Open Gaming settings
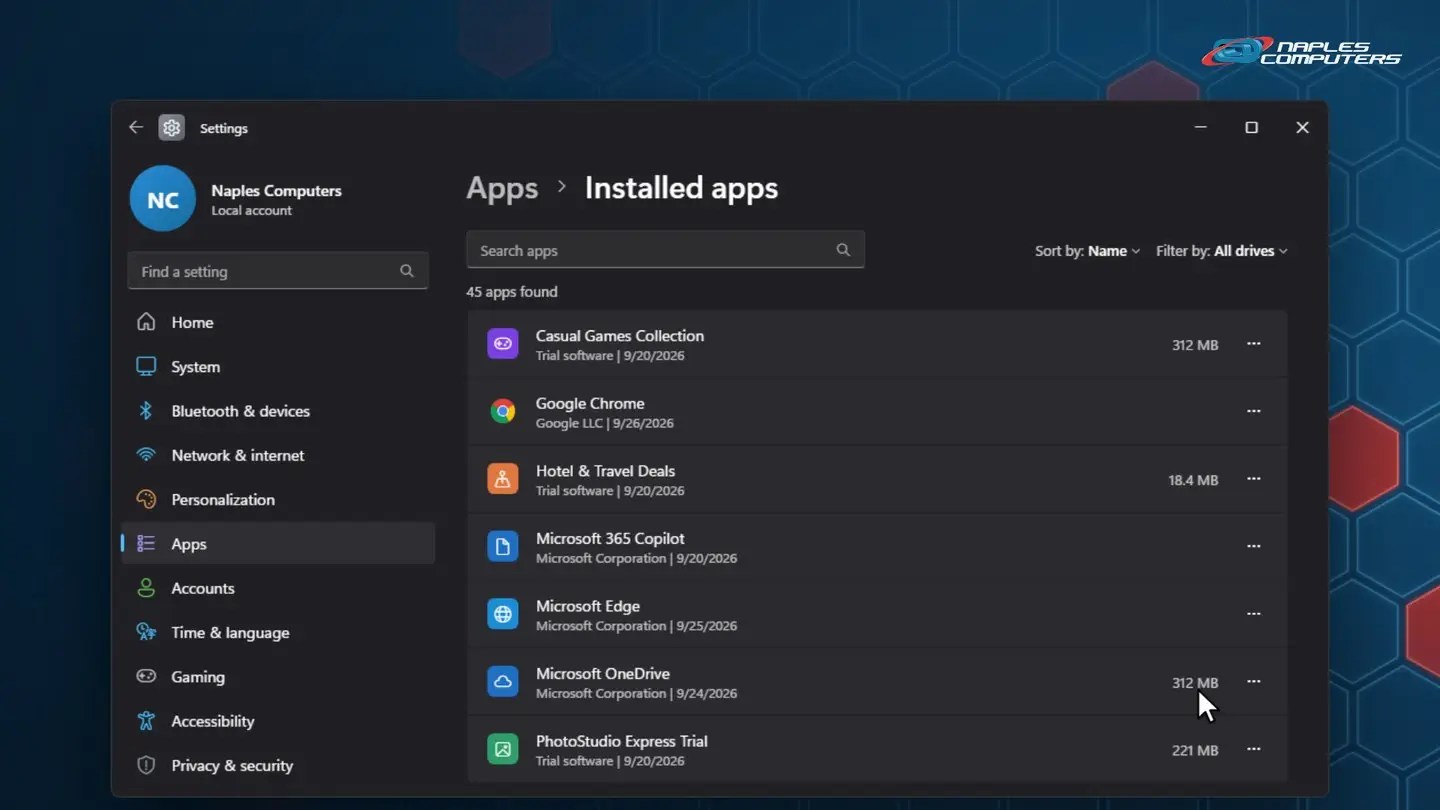The width and height of the screenshot is (1440, 810). [x=278, y=677]
